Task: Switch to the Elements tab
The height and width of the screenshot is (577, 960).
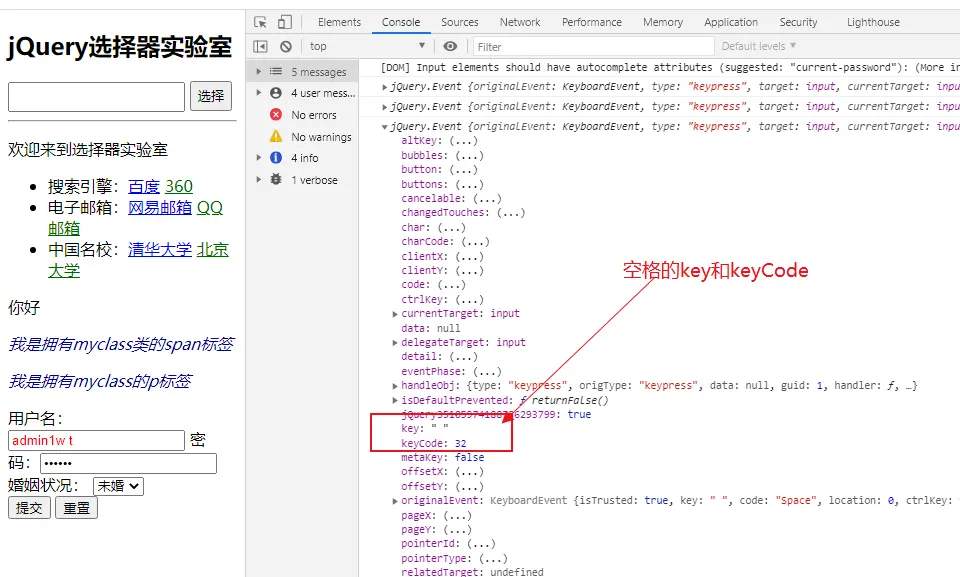Action: (339, 22)
